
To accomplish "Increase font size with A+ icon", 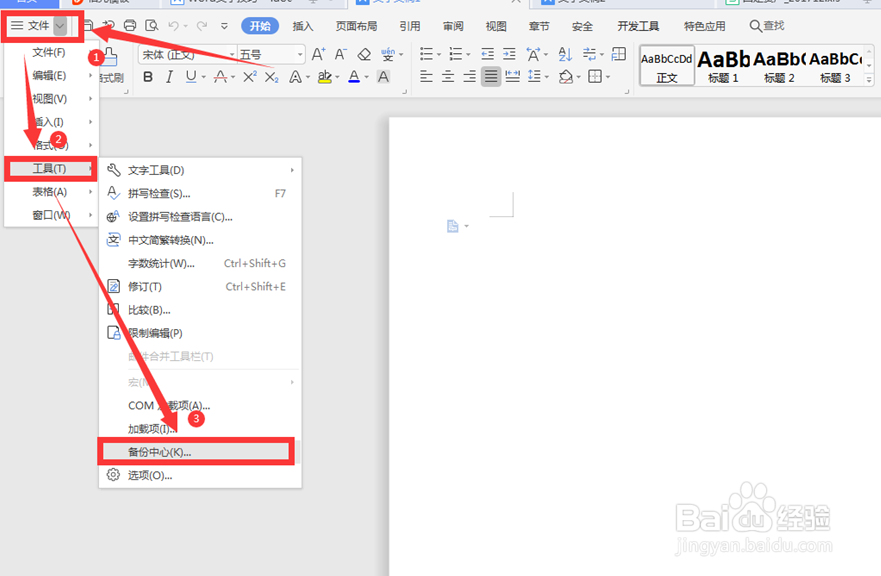I will pos(318,55).
